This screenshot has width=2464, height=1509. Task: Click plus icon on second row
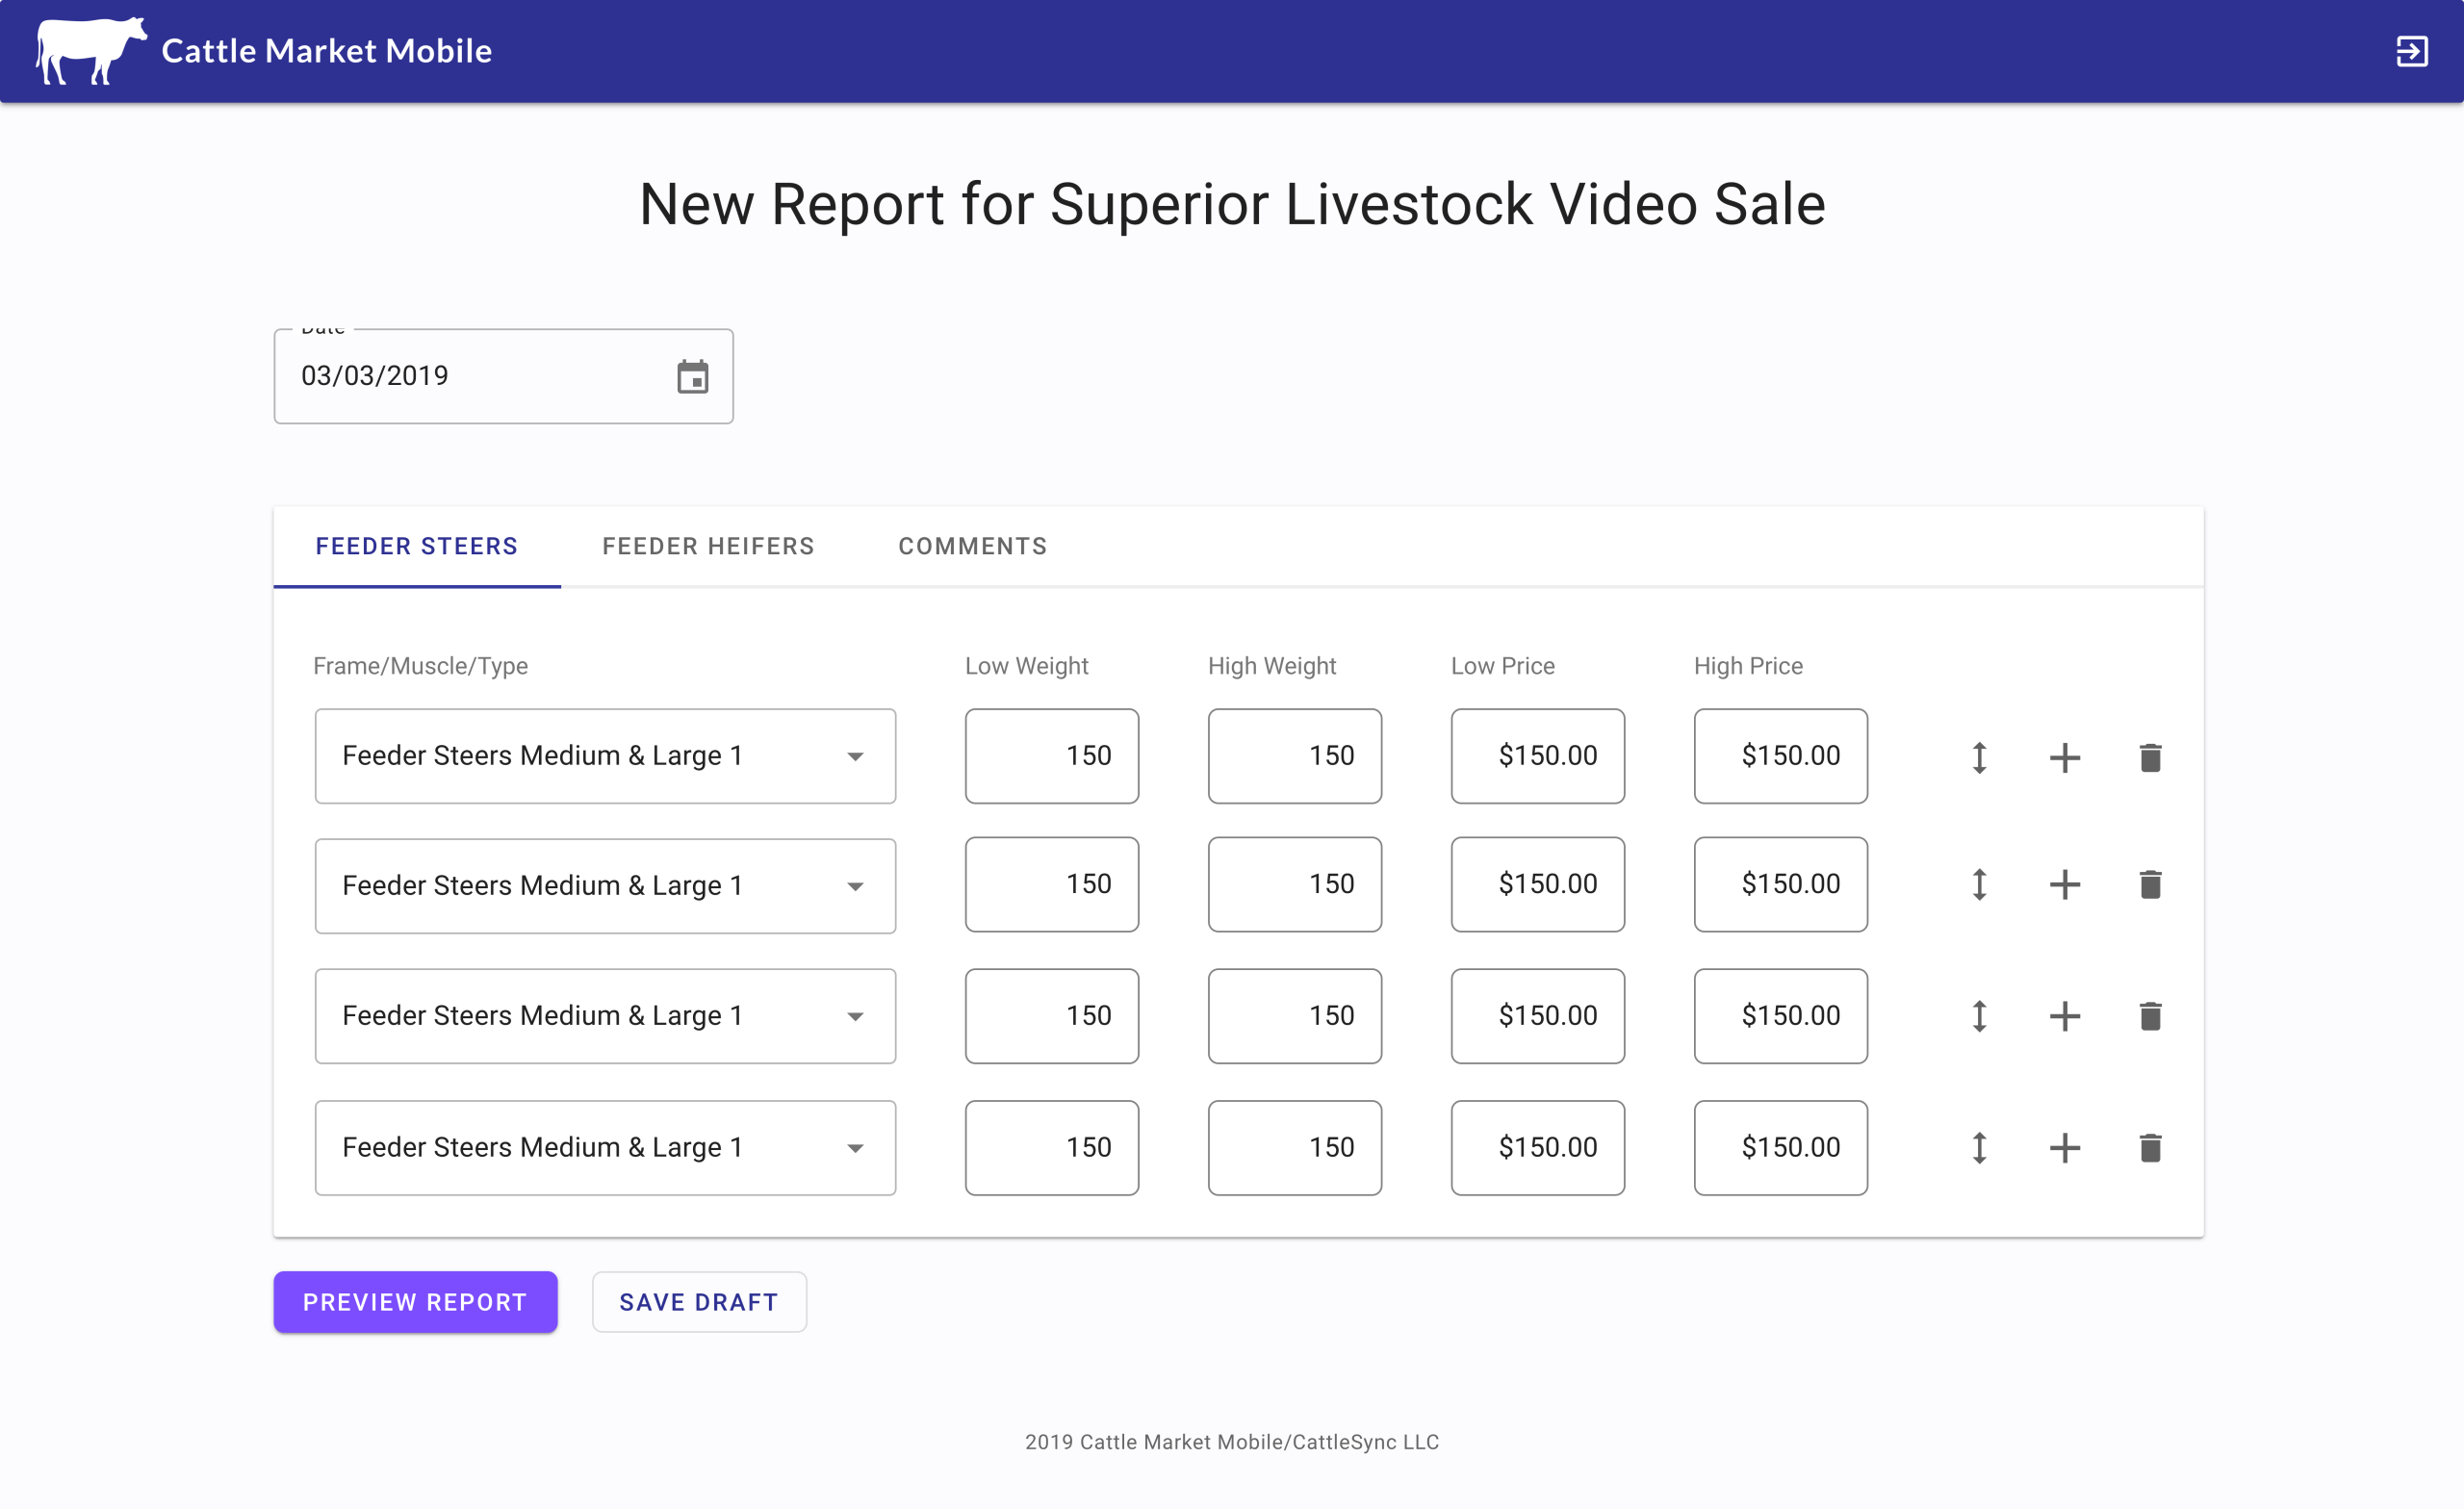tap(2064, 884)
